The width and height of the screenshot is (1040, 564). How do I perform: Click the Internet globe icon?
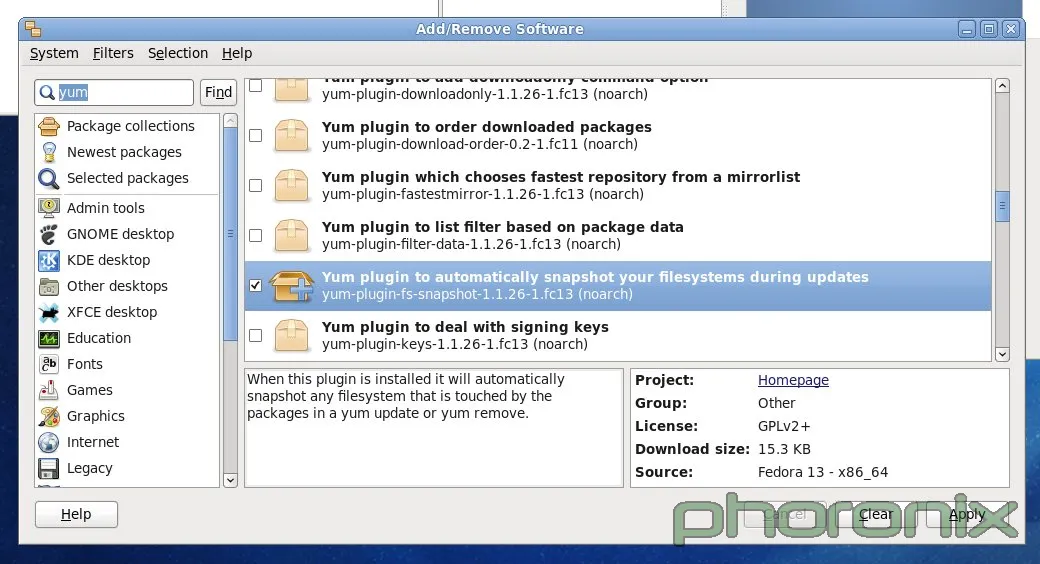[x=49, y=442]
